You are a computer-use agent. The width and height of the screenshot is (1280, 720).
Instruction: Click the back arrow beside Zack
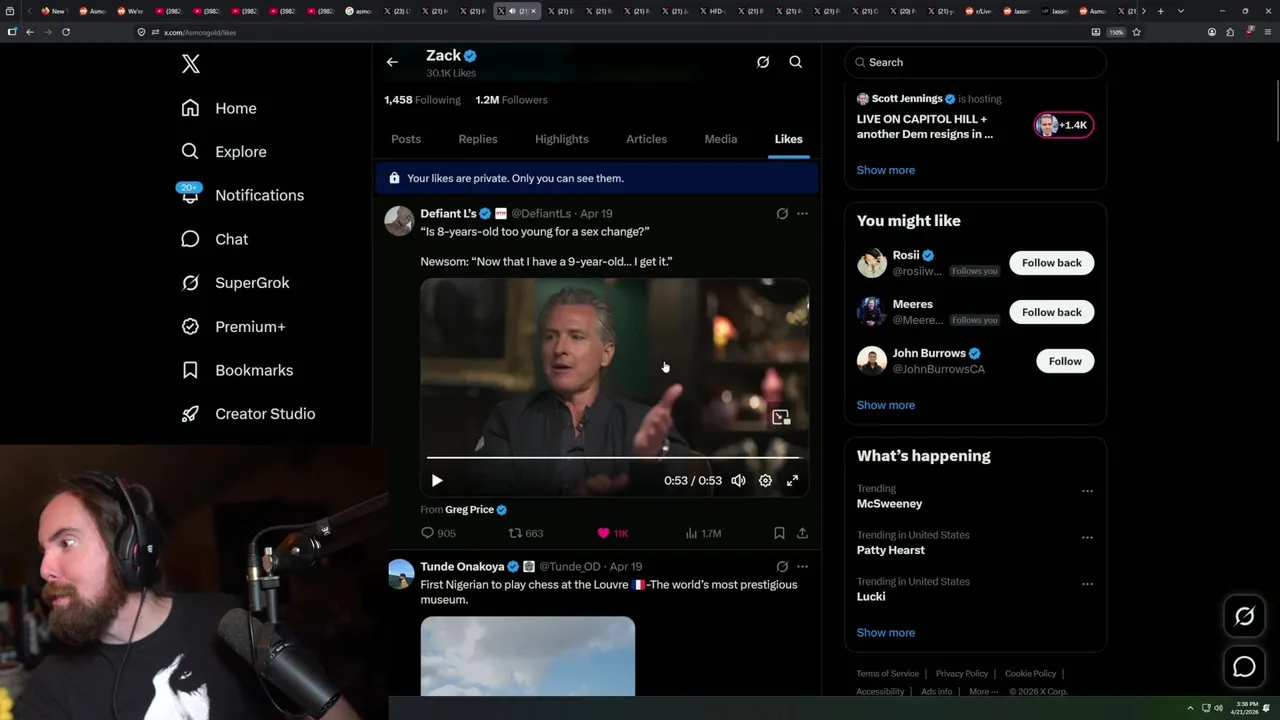[x=392, y=62]
